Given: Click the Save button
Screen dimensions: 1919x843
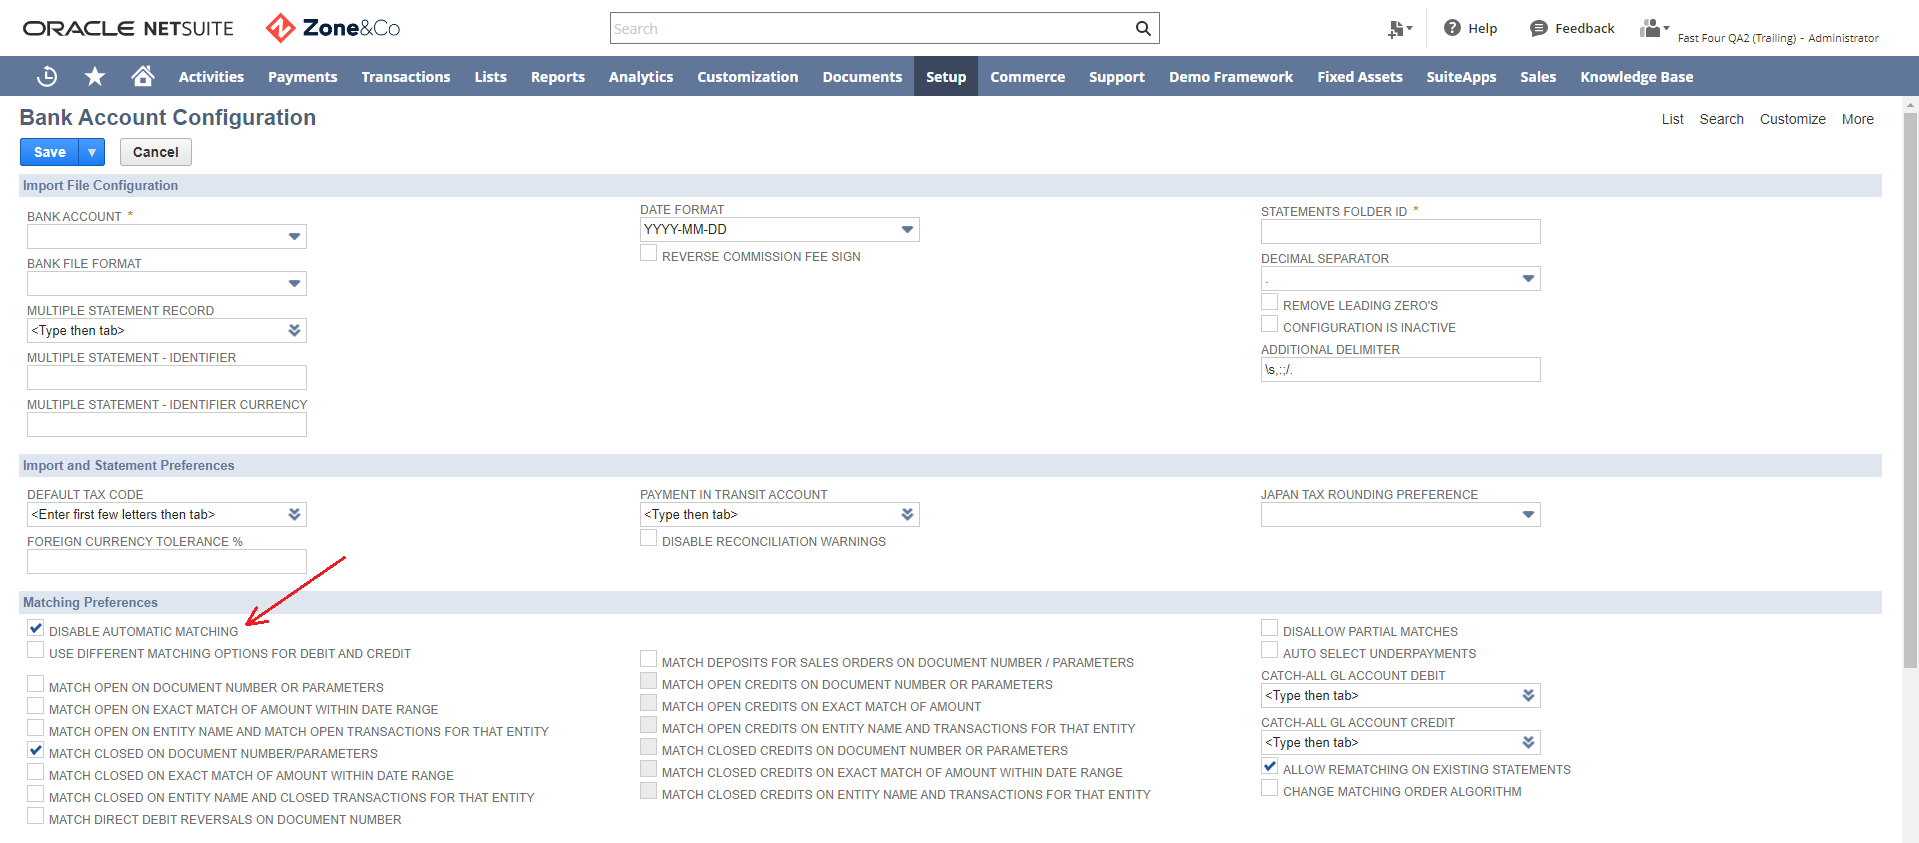Looking at the screenshot, I should [x=50, y=152].
